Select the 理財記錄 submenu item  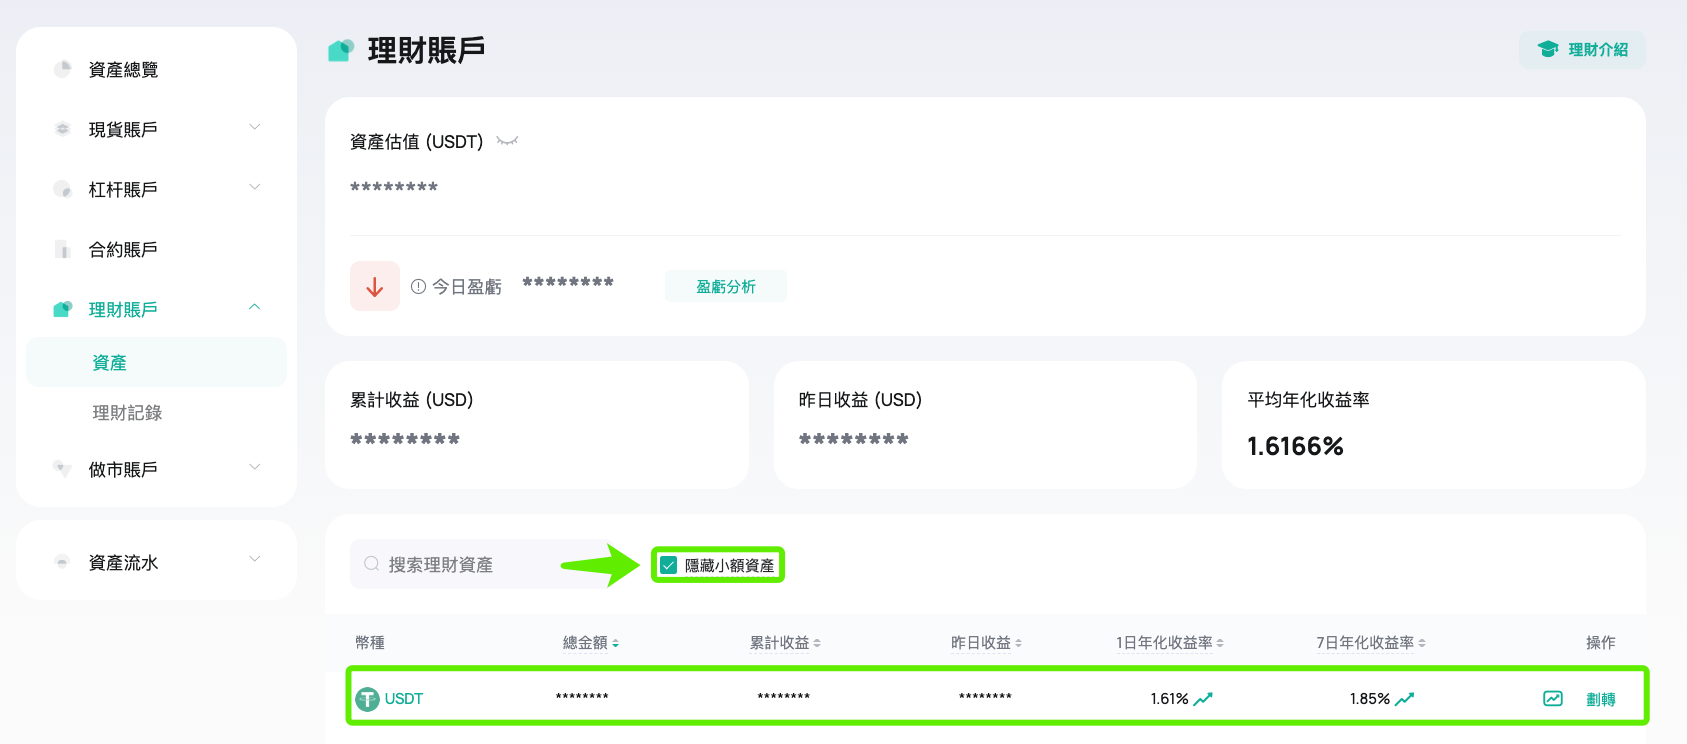pyautogui.click(x=127, y=412)
